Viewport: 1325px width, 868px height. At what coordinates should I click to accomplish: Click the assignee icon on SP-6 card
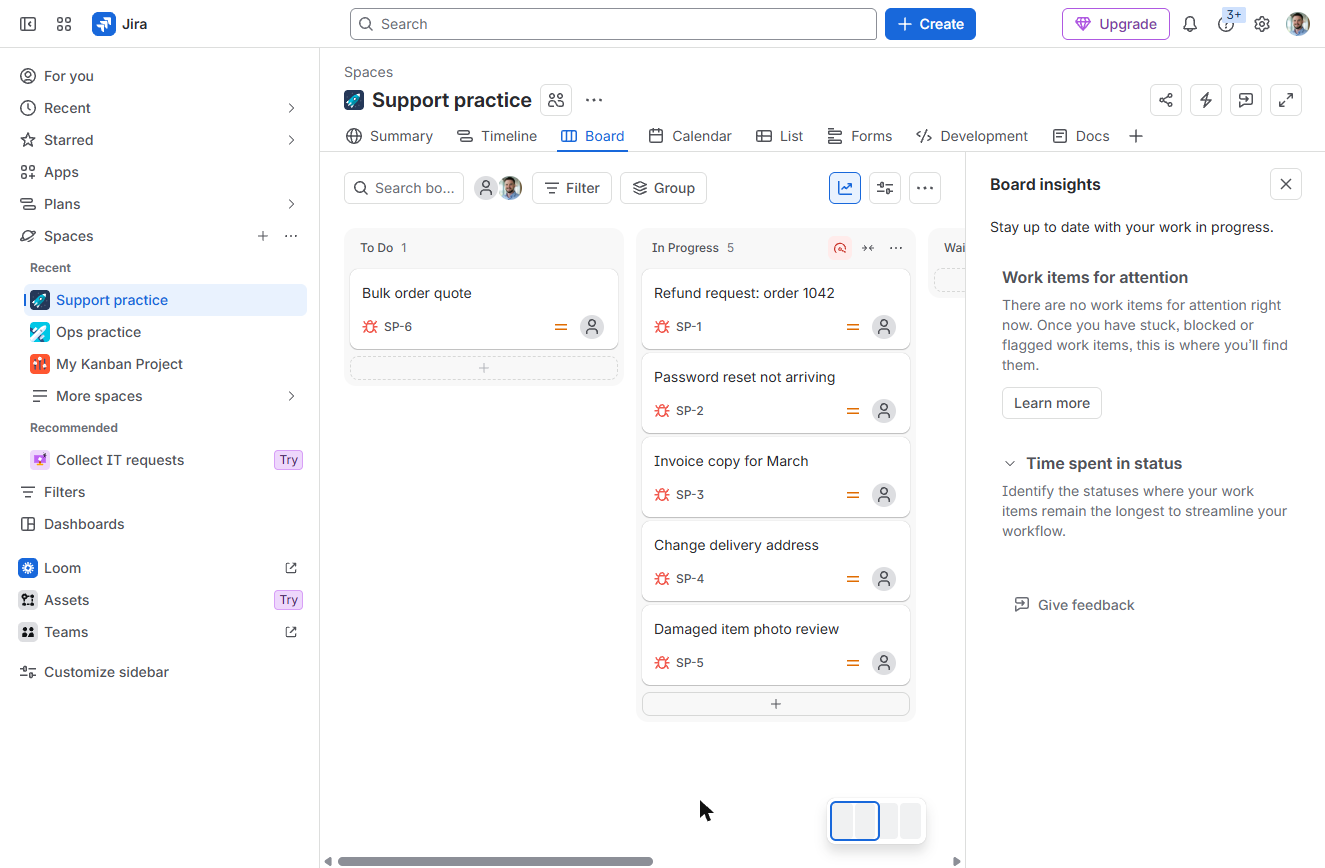pyautogui.click(x=592, y=327)
